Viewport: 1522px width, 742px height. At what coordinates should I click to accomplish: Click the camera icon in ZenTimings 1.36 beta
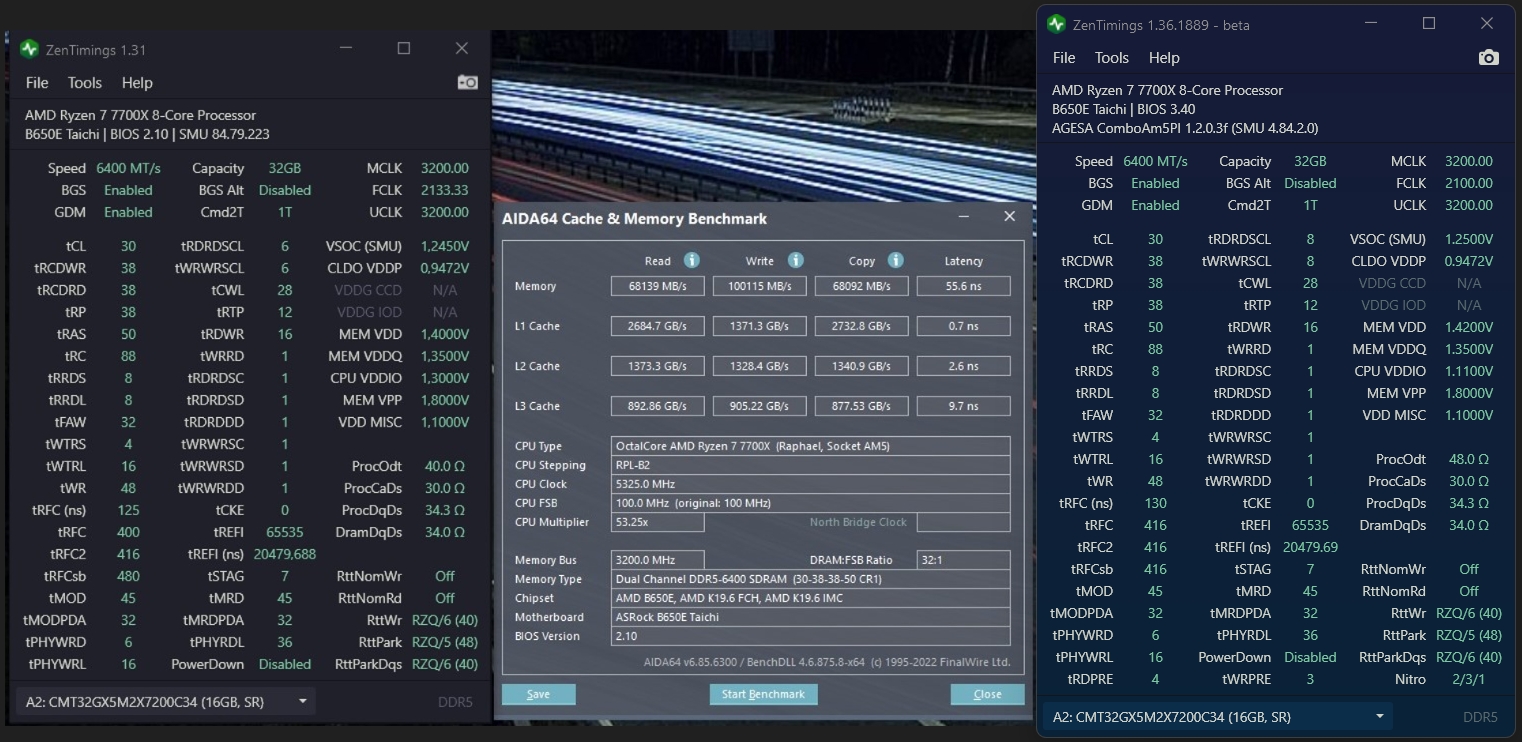click(1488, 58)
